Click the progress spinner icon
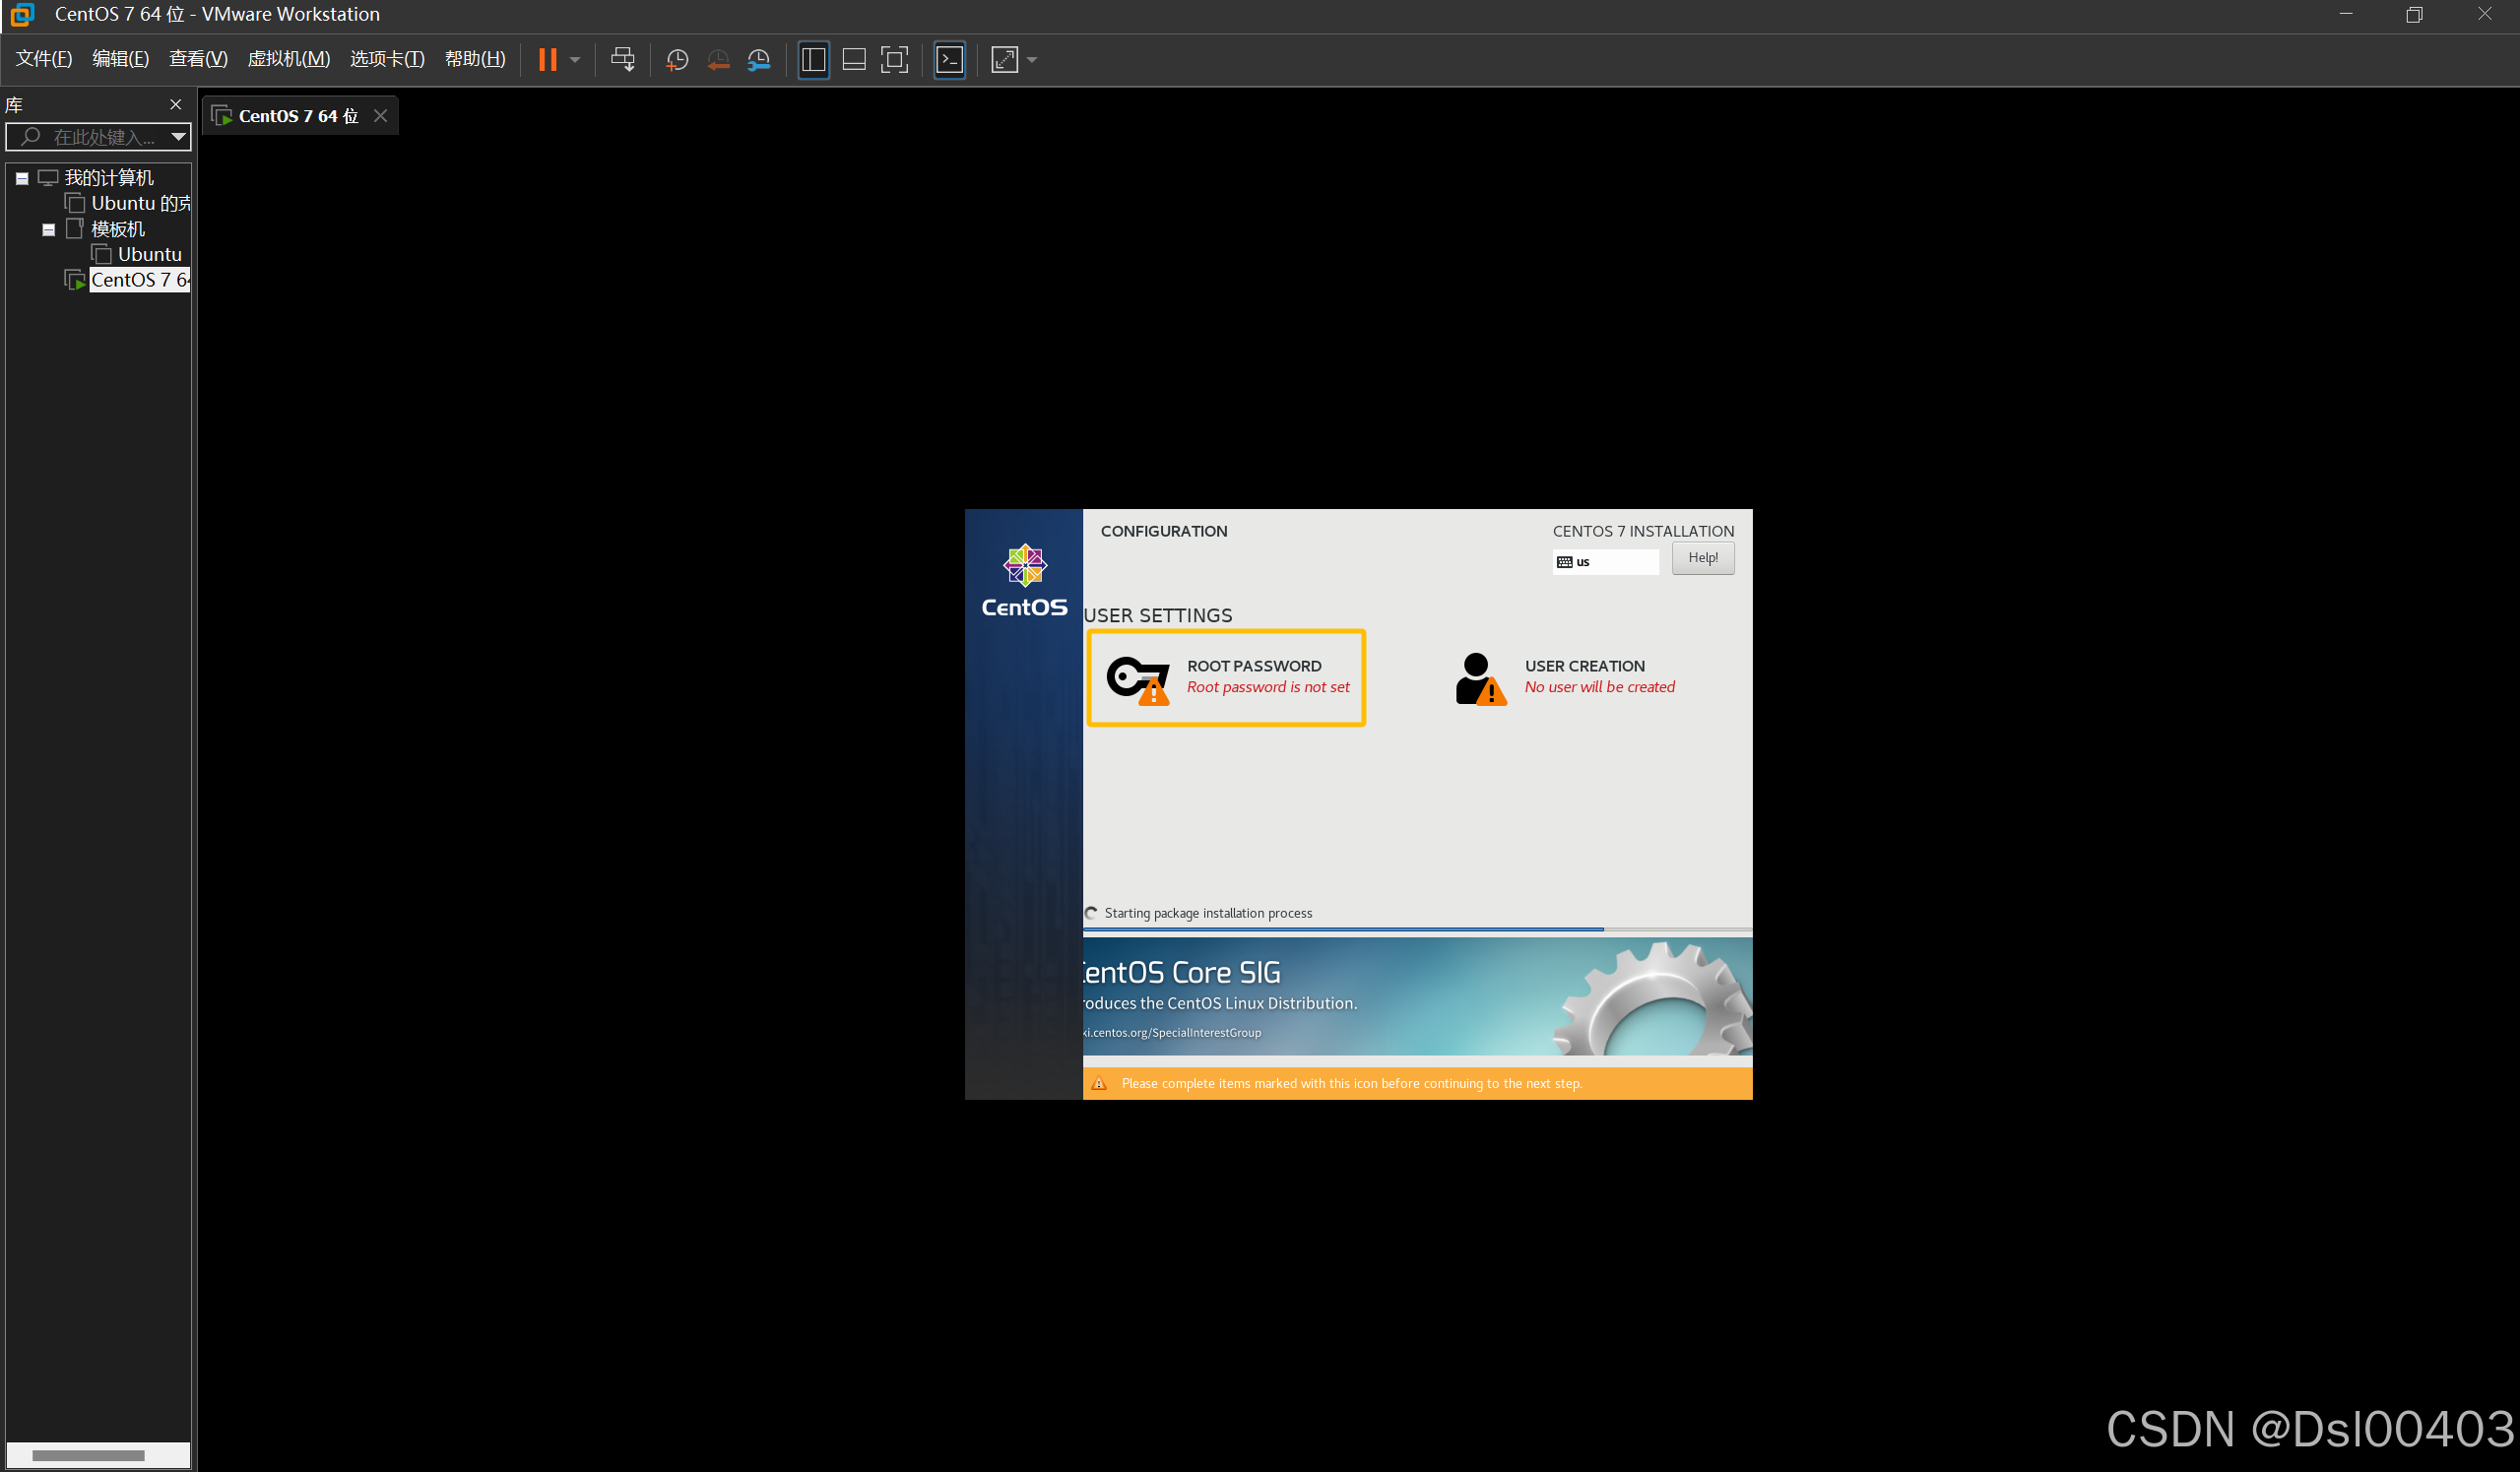This screenshot has height=1472, width=2520. click(1091, 913)
